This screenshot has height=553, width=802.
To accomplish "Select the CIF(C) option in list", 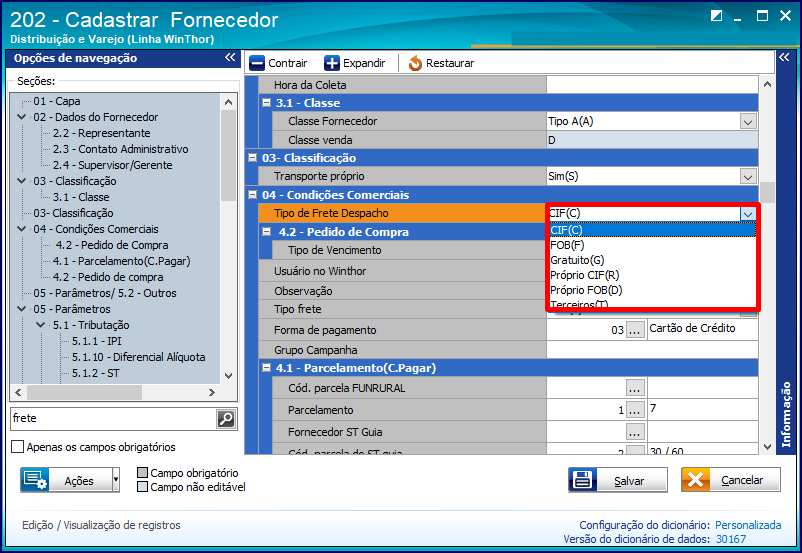I will pos(652,230).
